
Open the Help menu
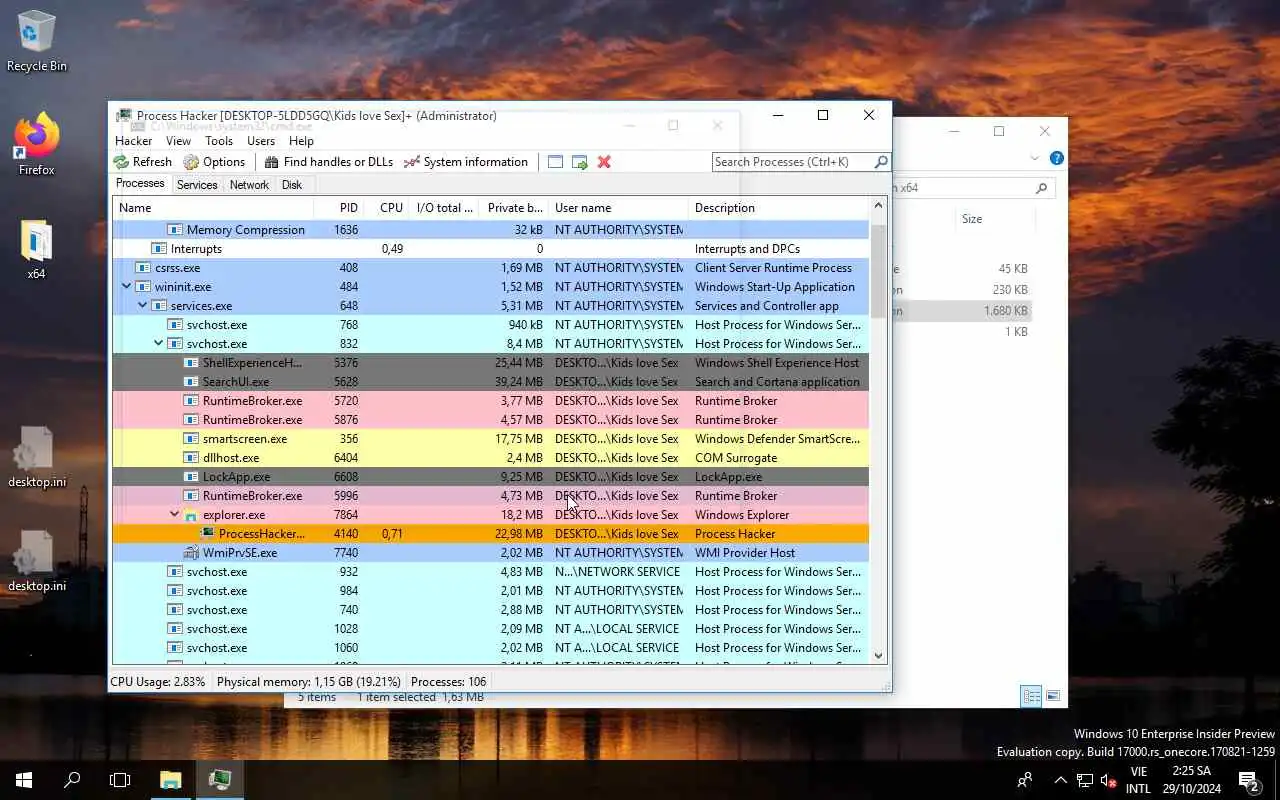pos(301,141)
